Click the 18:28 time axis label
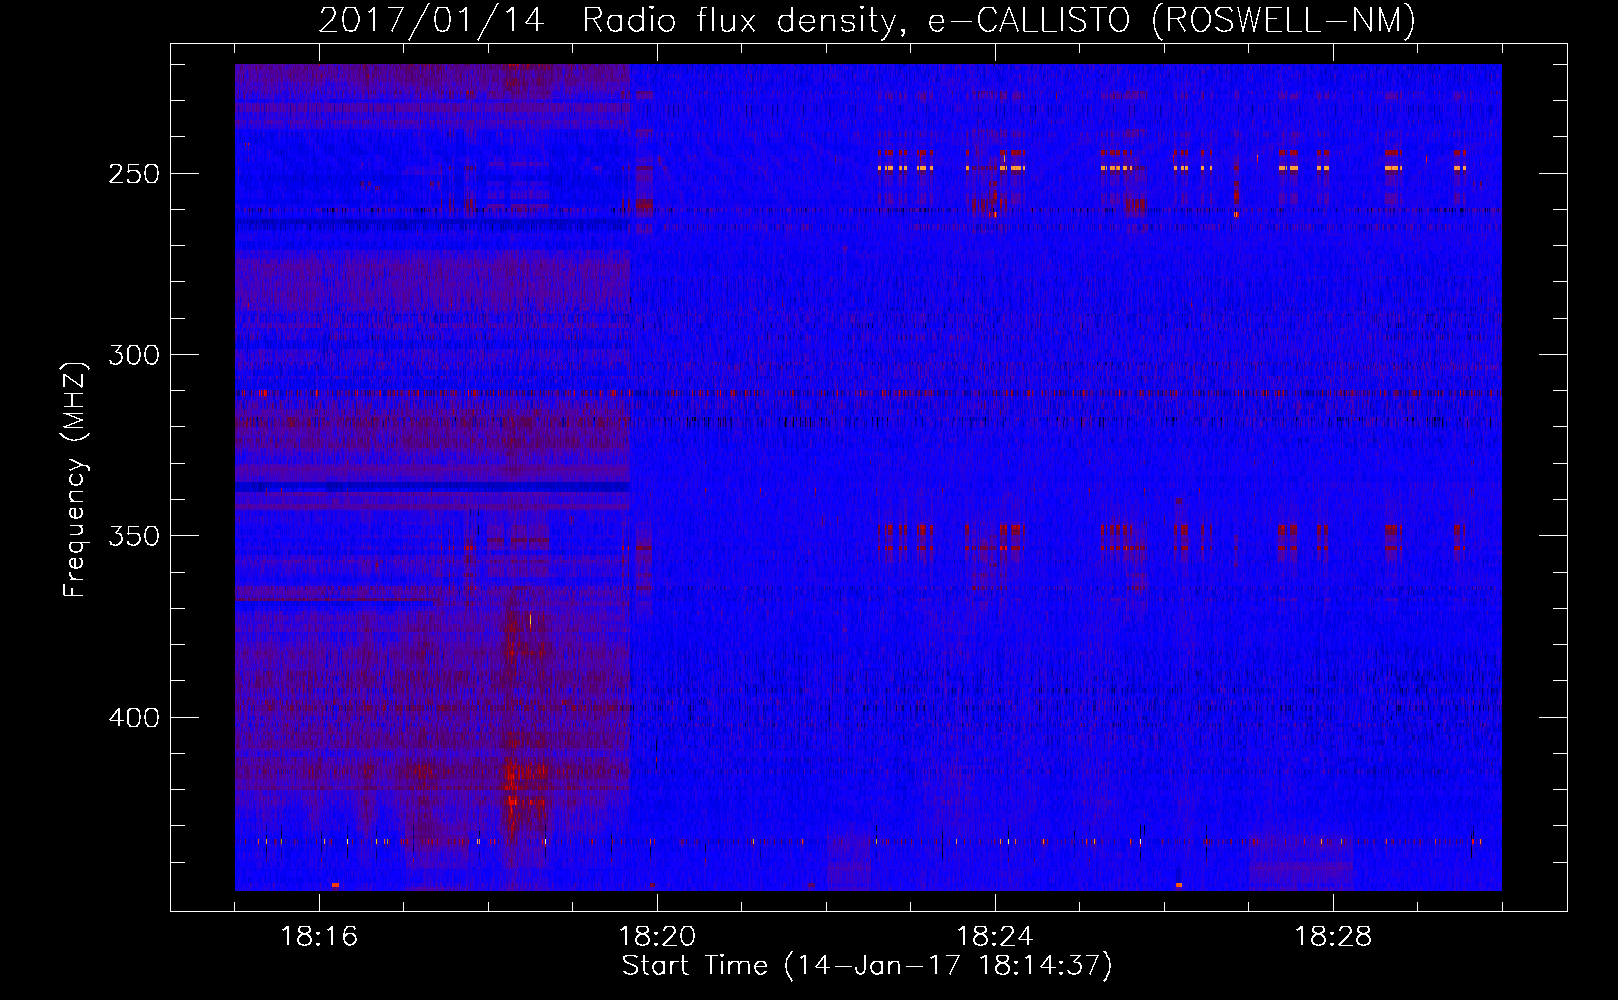1618x1000 pixels. (x=1333, y=937)
